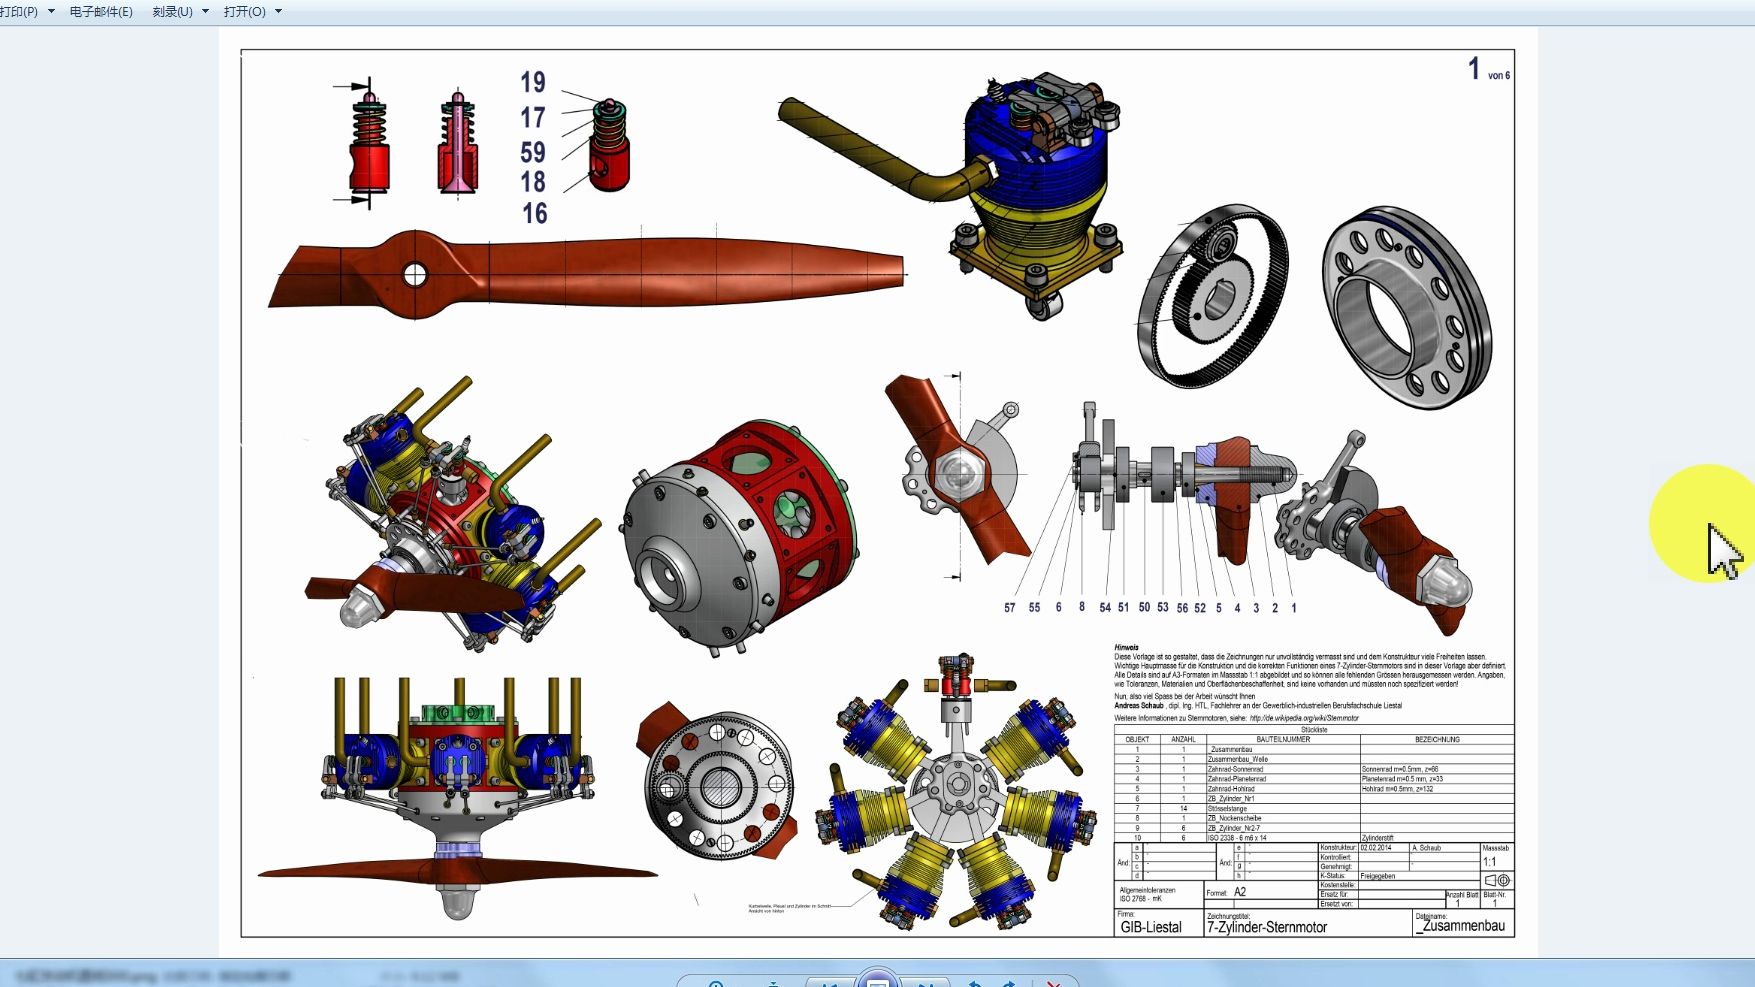Image resolution: width=1755 pixels, height=987 pixels.
Task: Click the 电子邮件(E) email menu item
Action: coord(101,12)
